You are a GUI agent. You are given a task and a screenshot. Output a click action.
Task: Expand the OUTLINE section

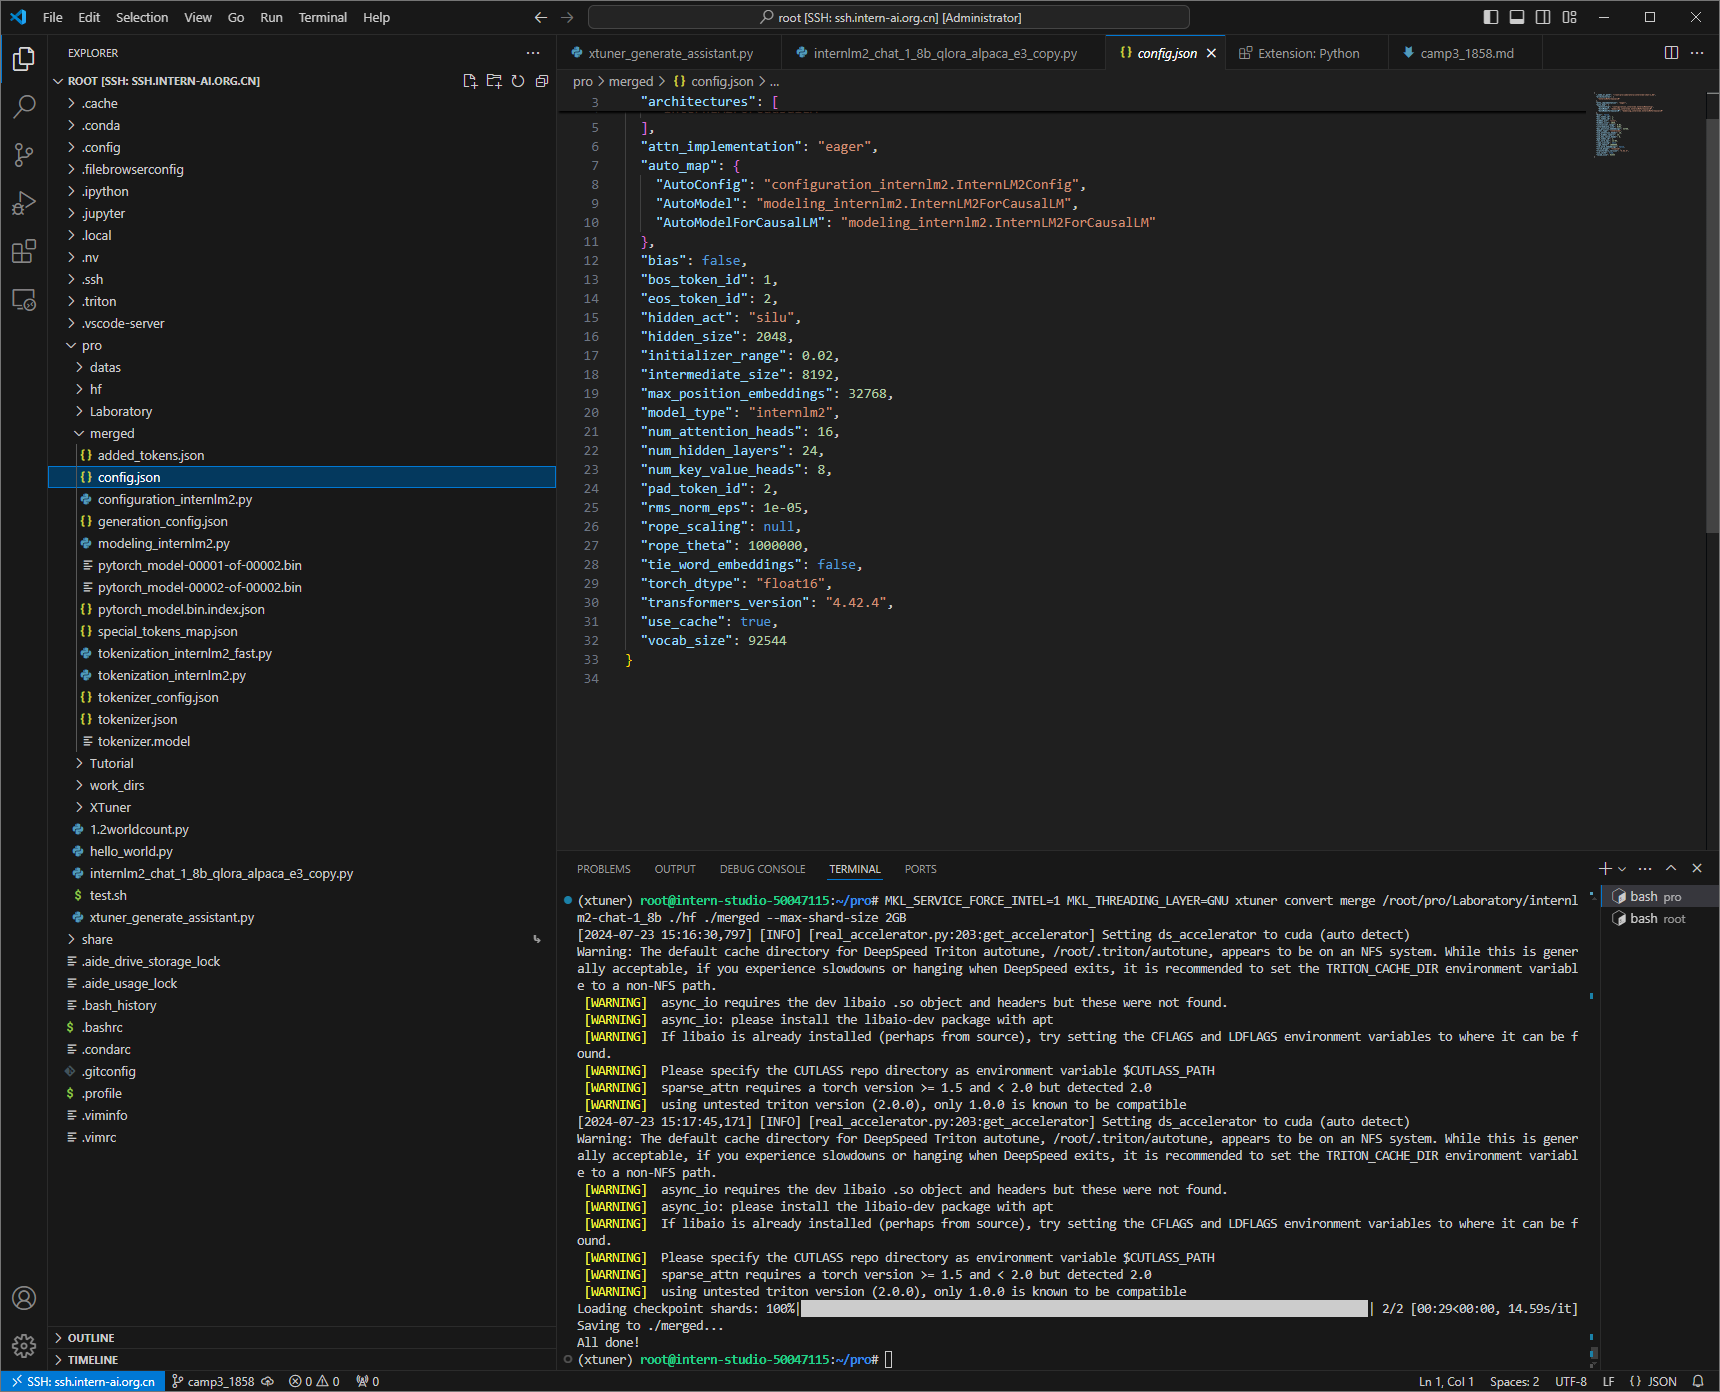point(301,1338)
